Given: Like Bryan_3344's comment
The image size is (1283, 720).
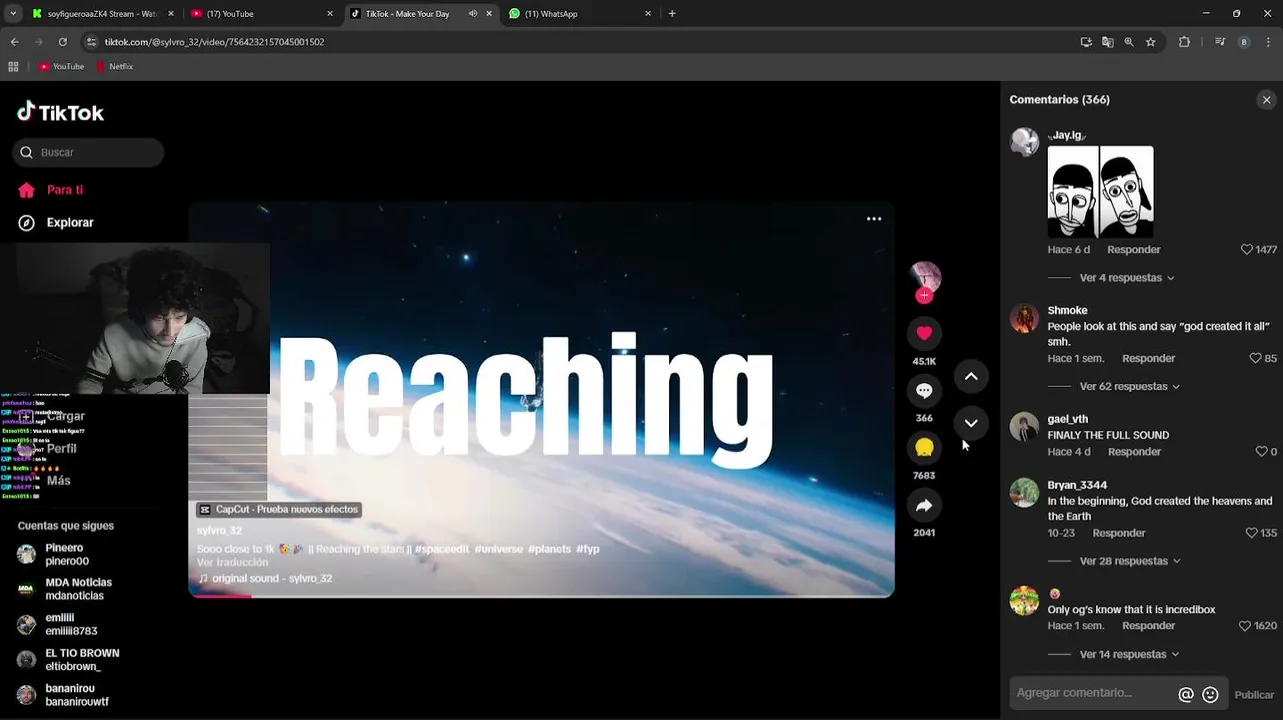Looking at the screenshot, I should click(1251, 533).
